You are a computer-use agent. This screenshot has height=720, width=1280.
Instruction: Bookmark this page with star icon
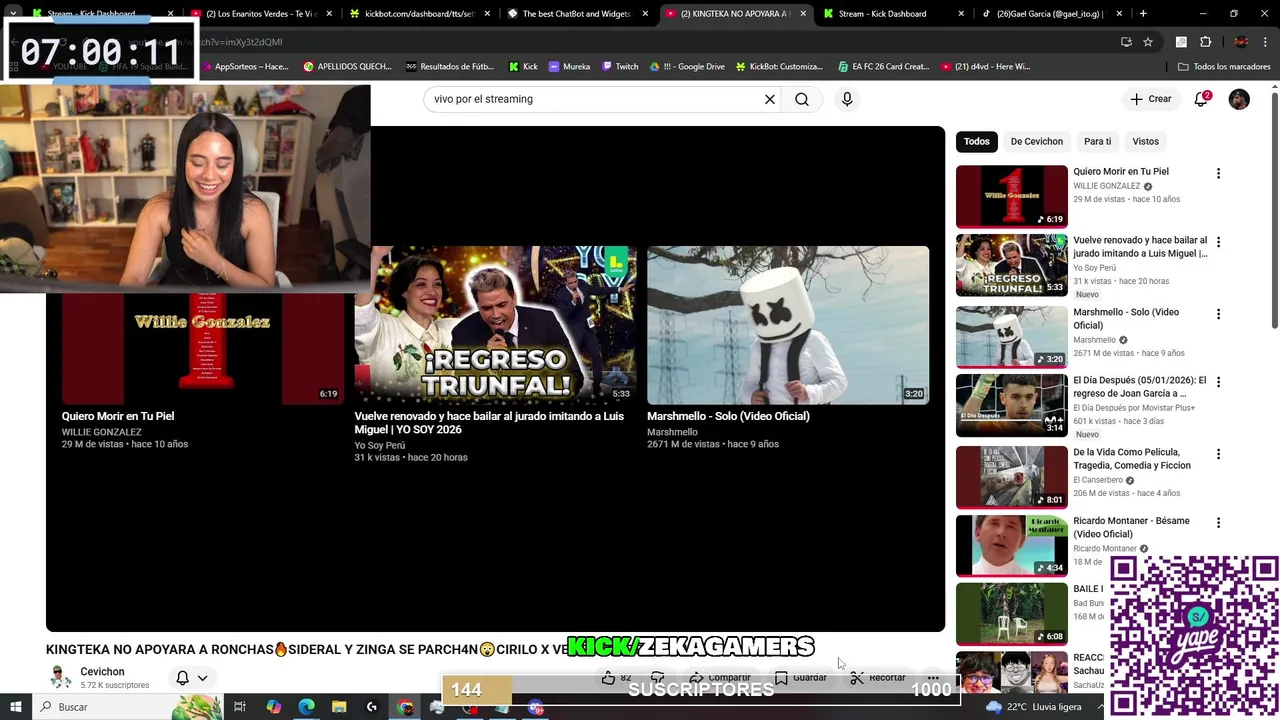(x=1148, y=42)
